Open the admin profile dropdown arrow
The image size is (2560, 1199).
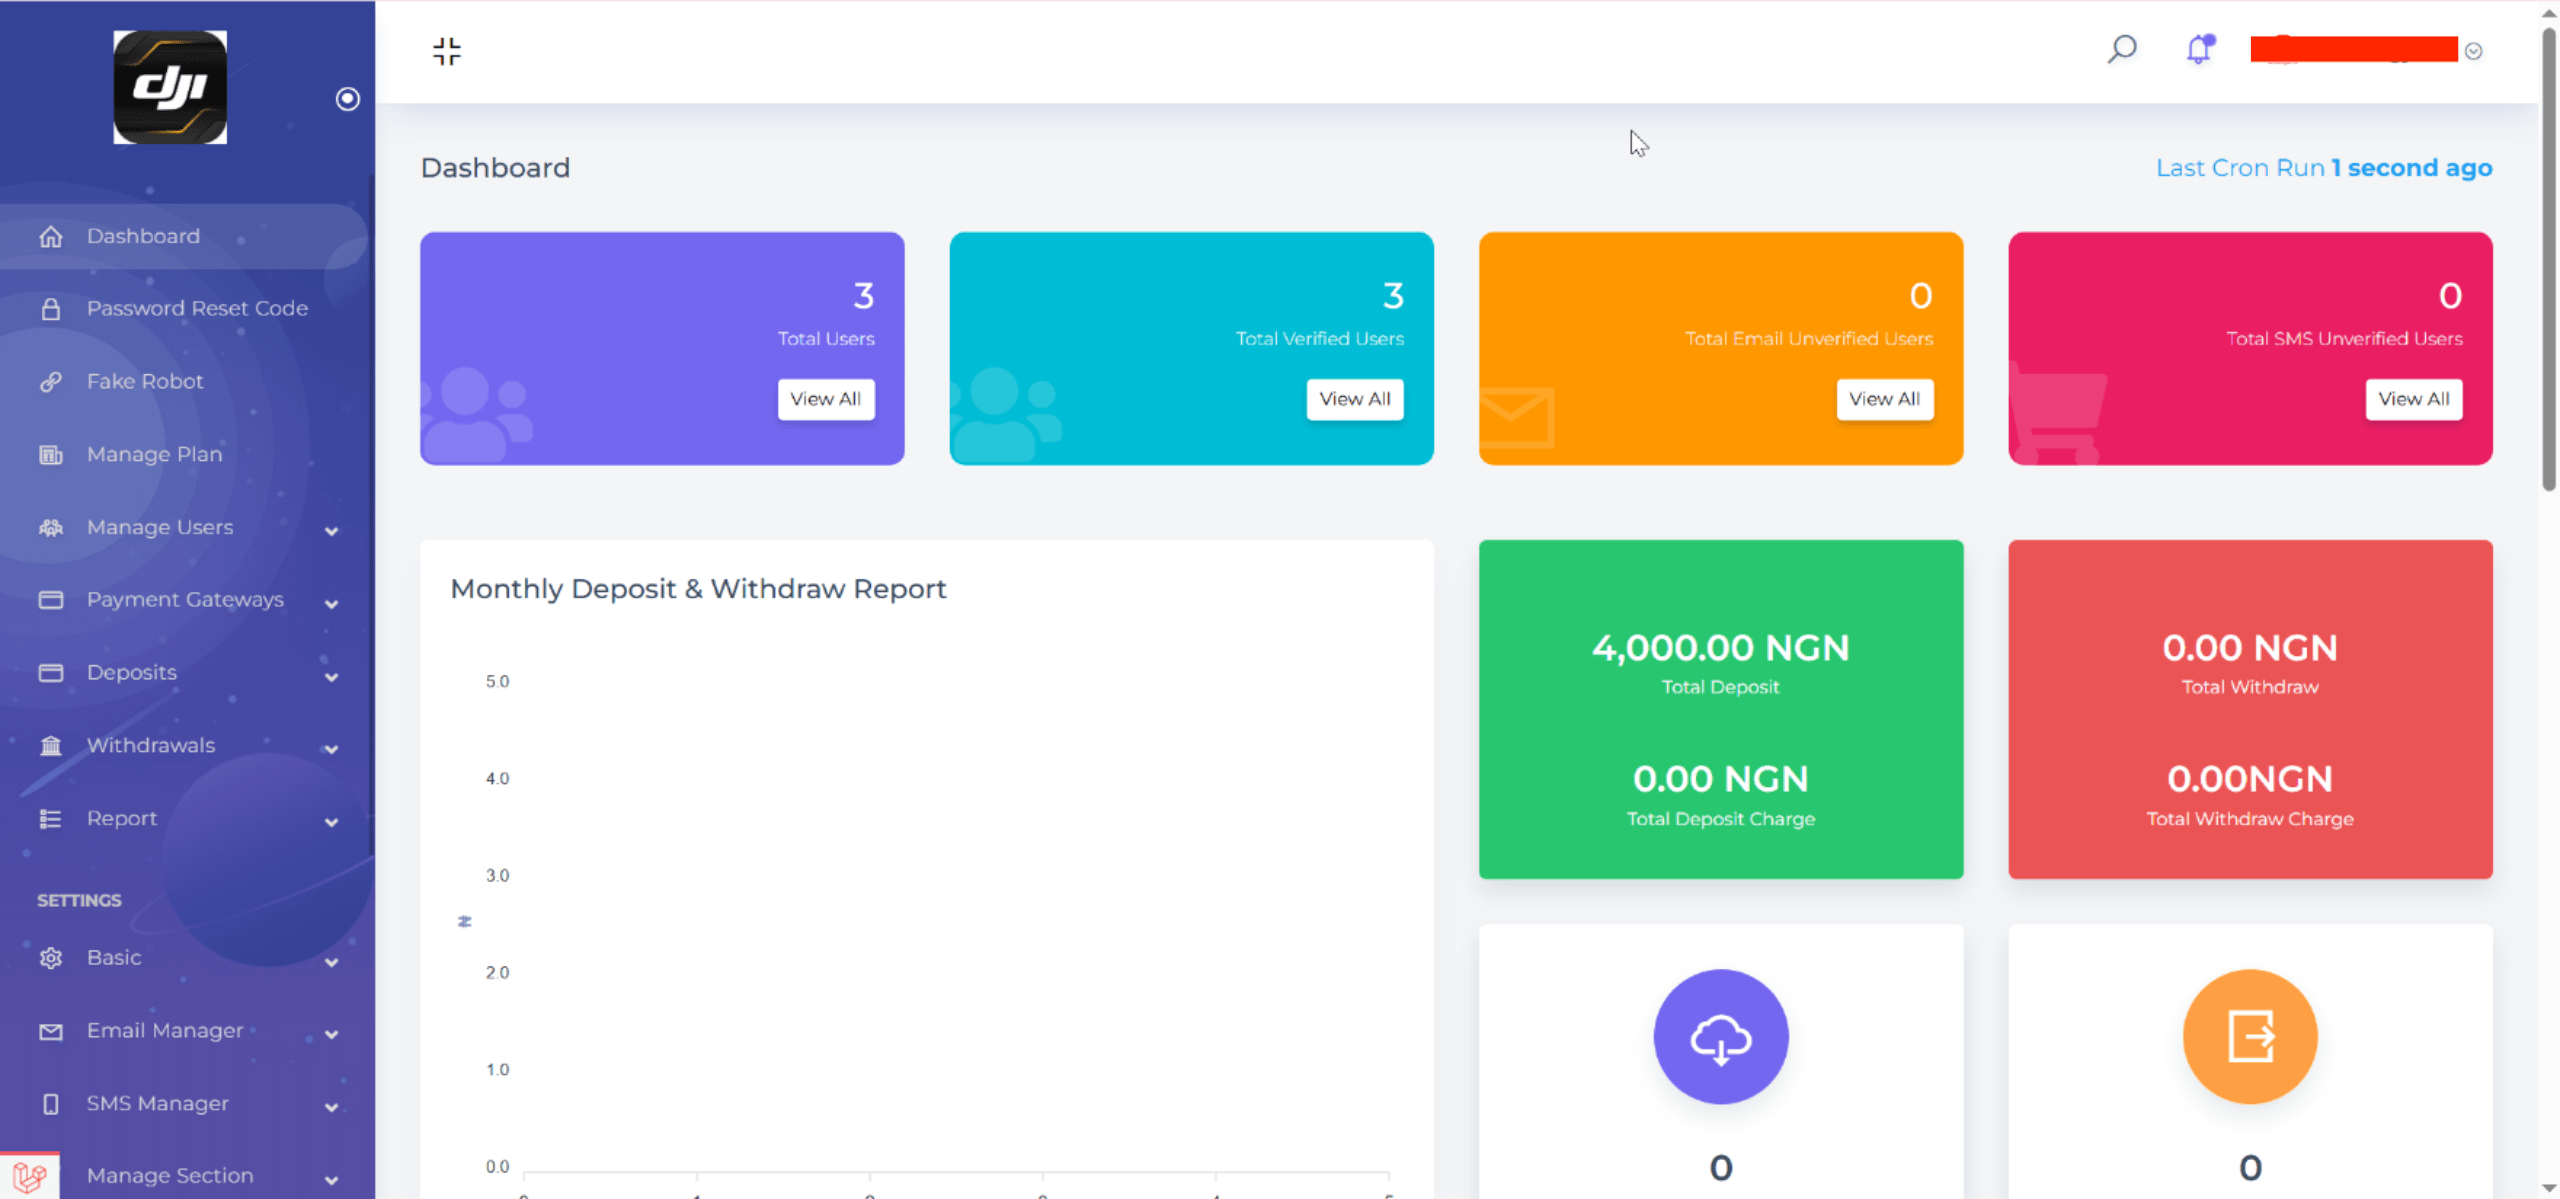(x=2473, y=51)
